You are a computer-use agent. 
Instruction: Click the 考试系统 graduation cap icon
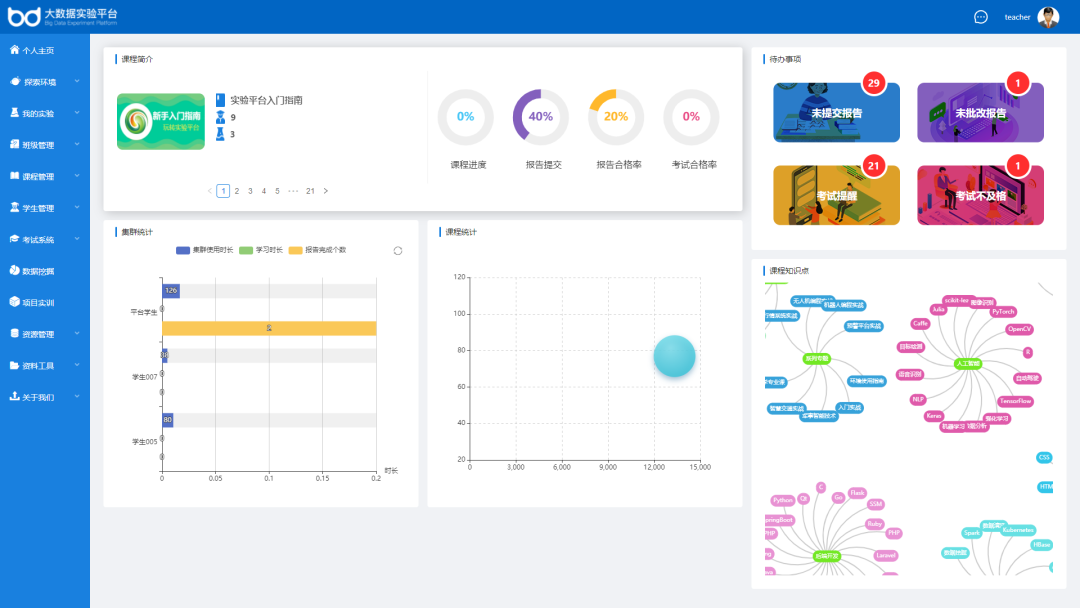[x=14, y=239]
